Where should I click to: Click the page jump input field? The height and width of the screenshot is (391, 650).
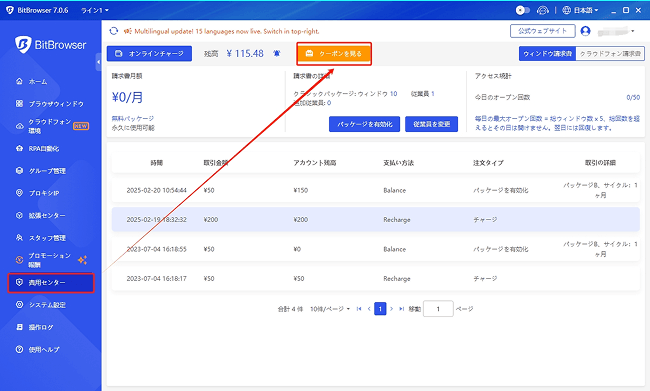point(438,309)
